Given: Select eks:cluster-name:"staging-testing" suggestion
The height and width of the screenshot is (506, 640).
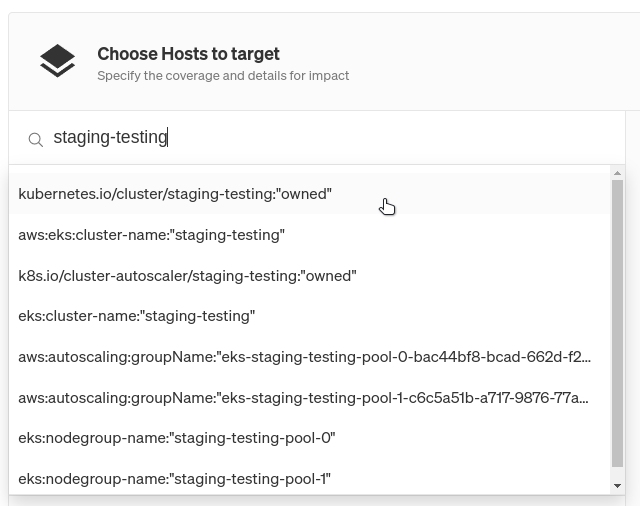Looking at the screenshot, I should [309, 316].
